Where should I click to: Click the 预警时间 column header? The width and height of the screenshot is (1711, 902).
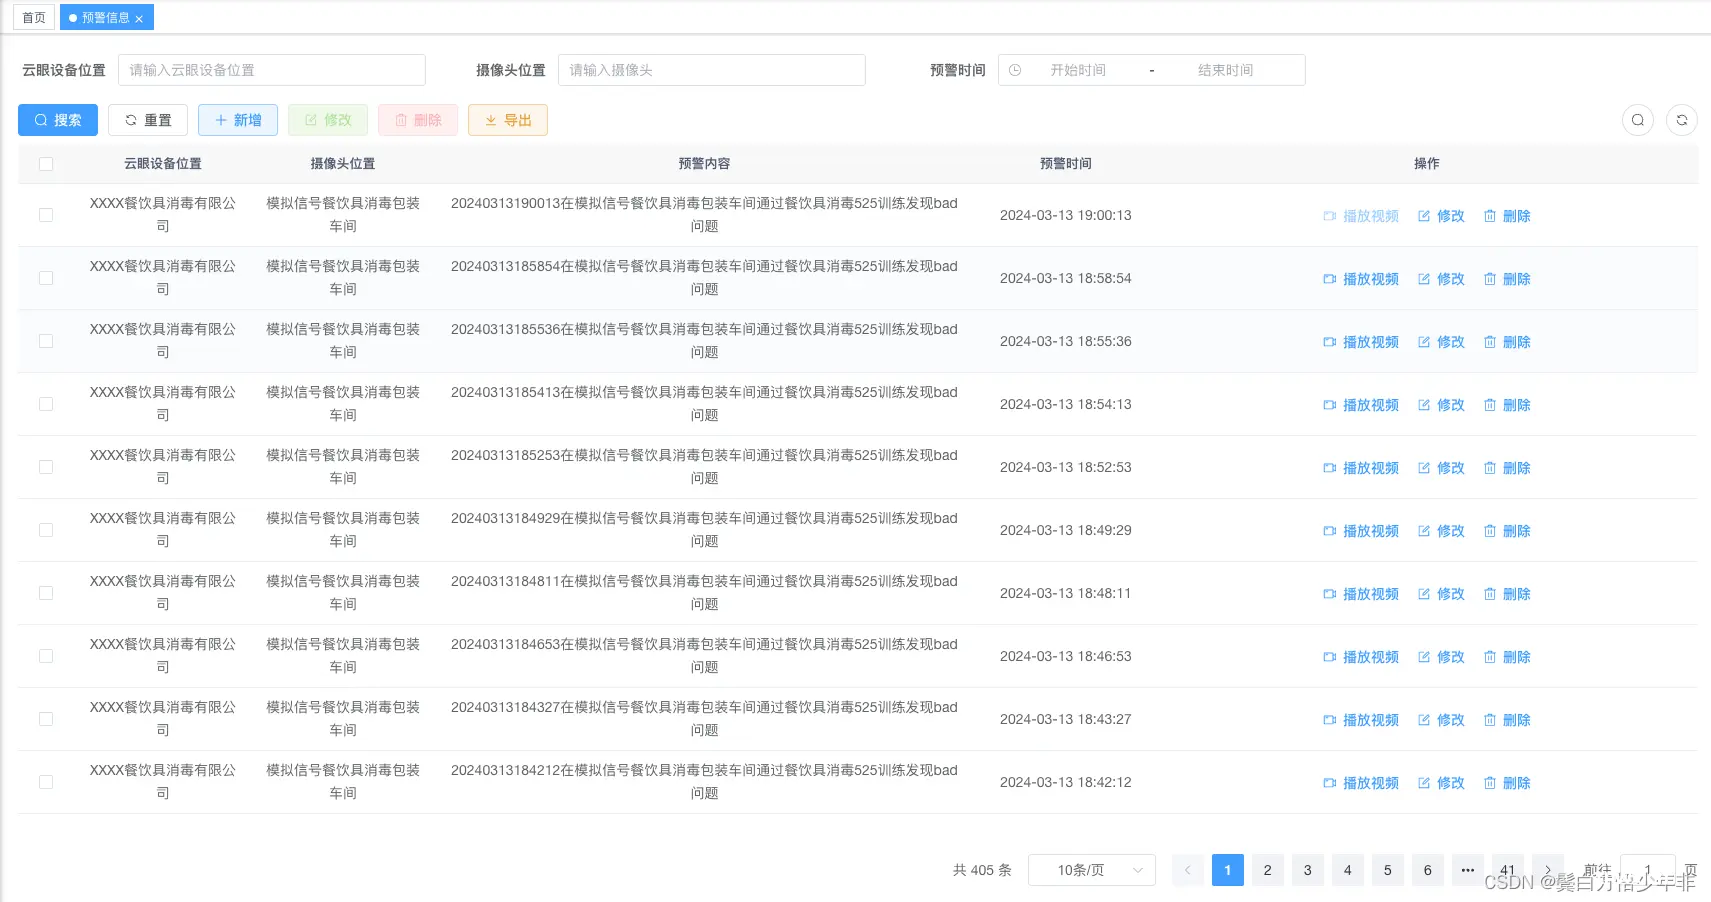(1066, 164)
